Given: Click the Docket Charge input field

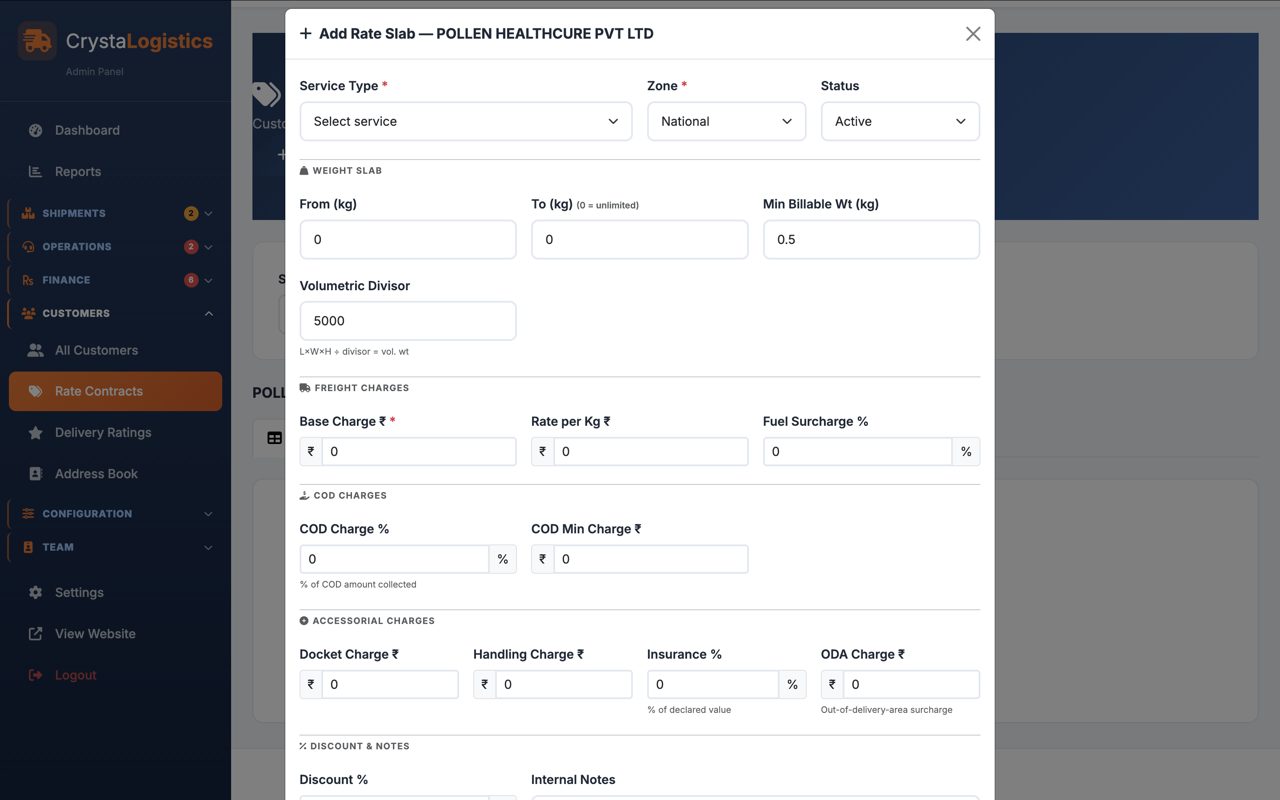Looking at the screenshot, I should pos(390,685).
